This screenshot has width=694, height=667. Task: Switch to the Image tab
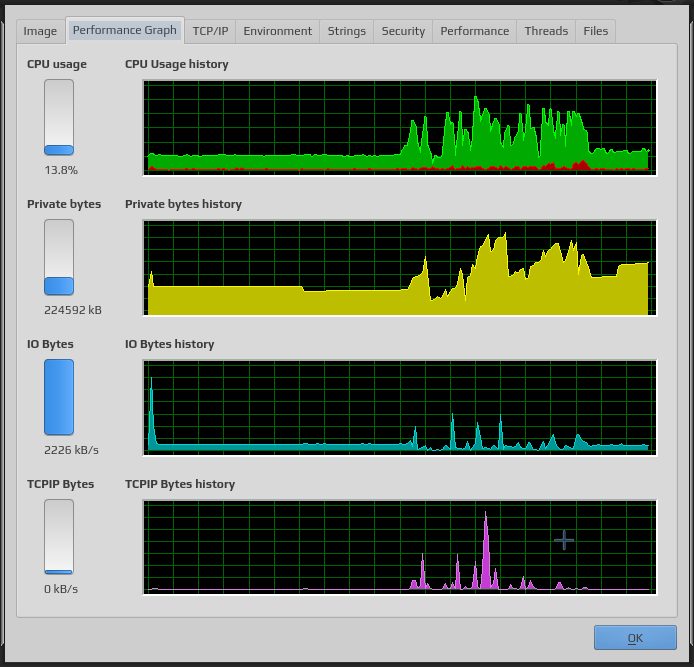pyautogui.click(x=40, y=31)
